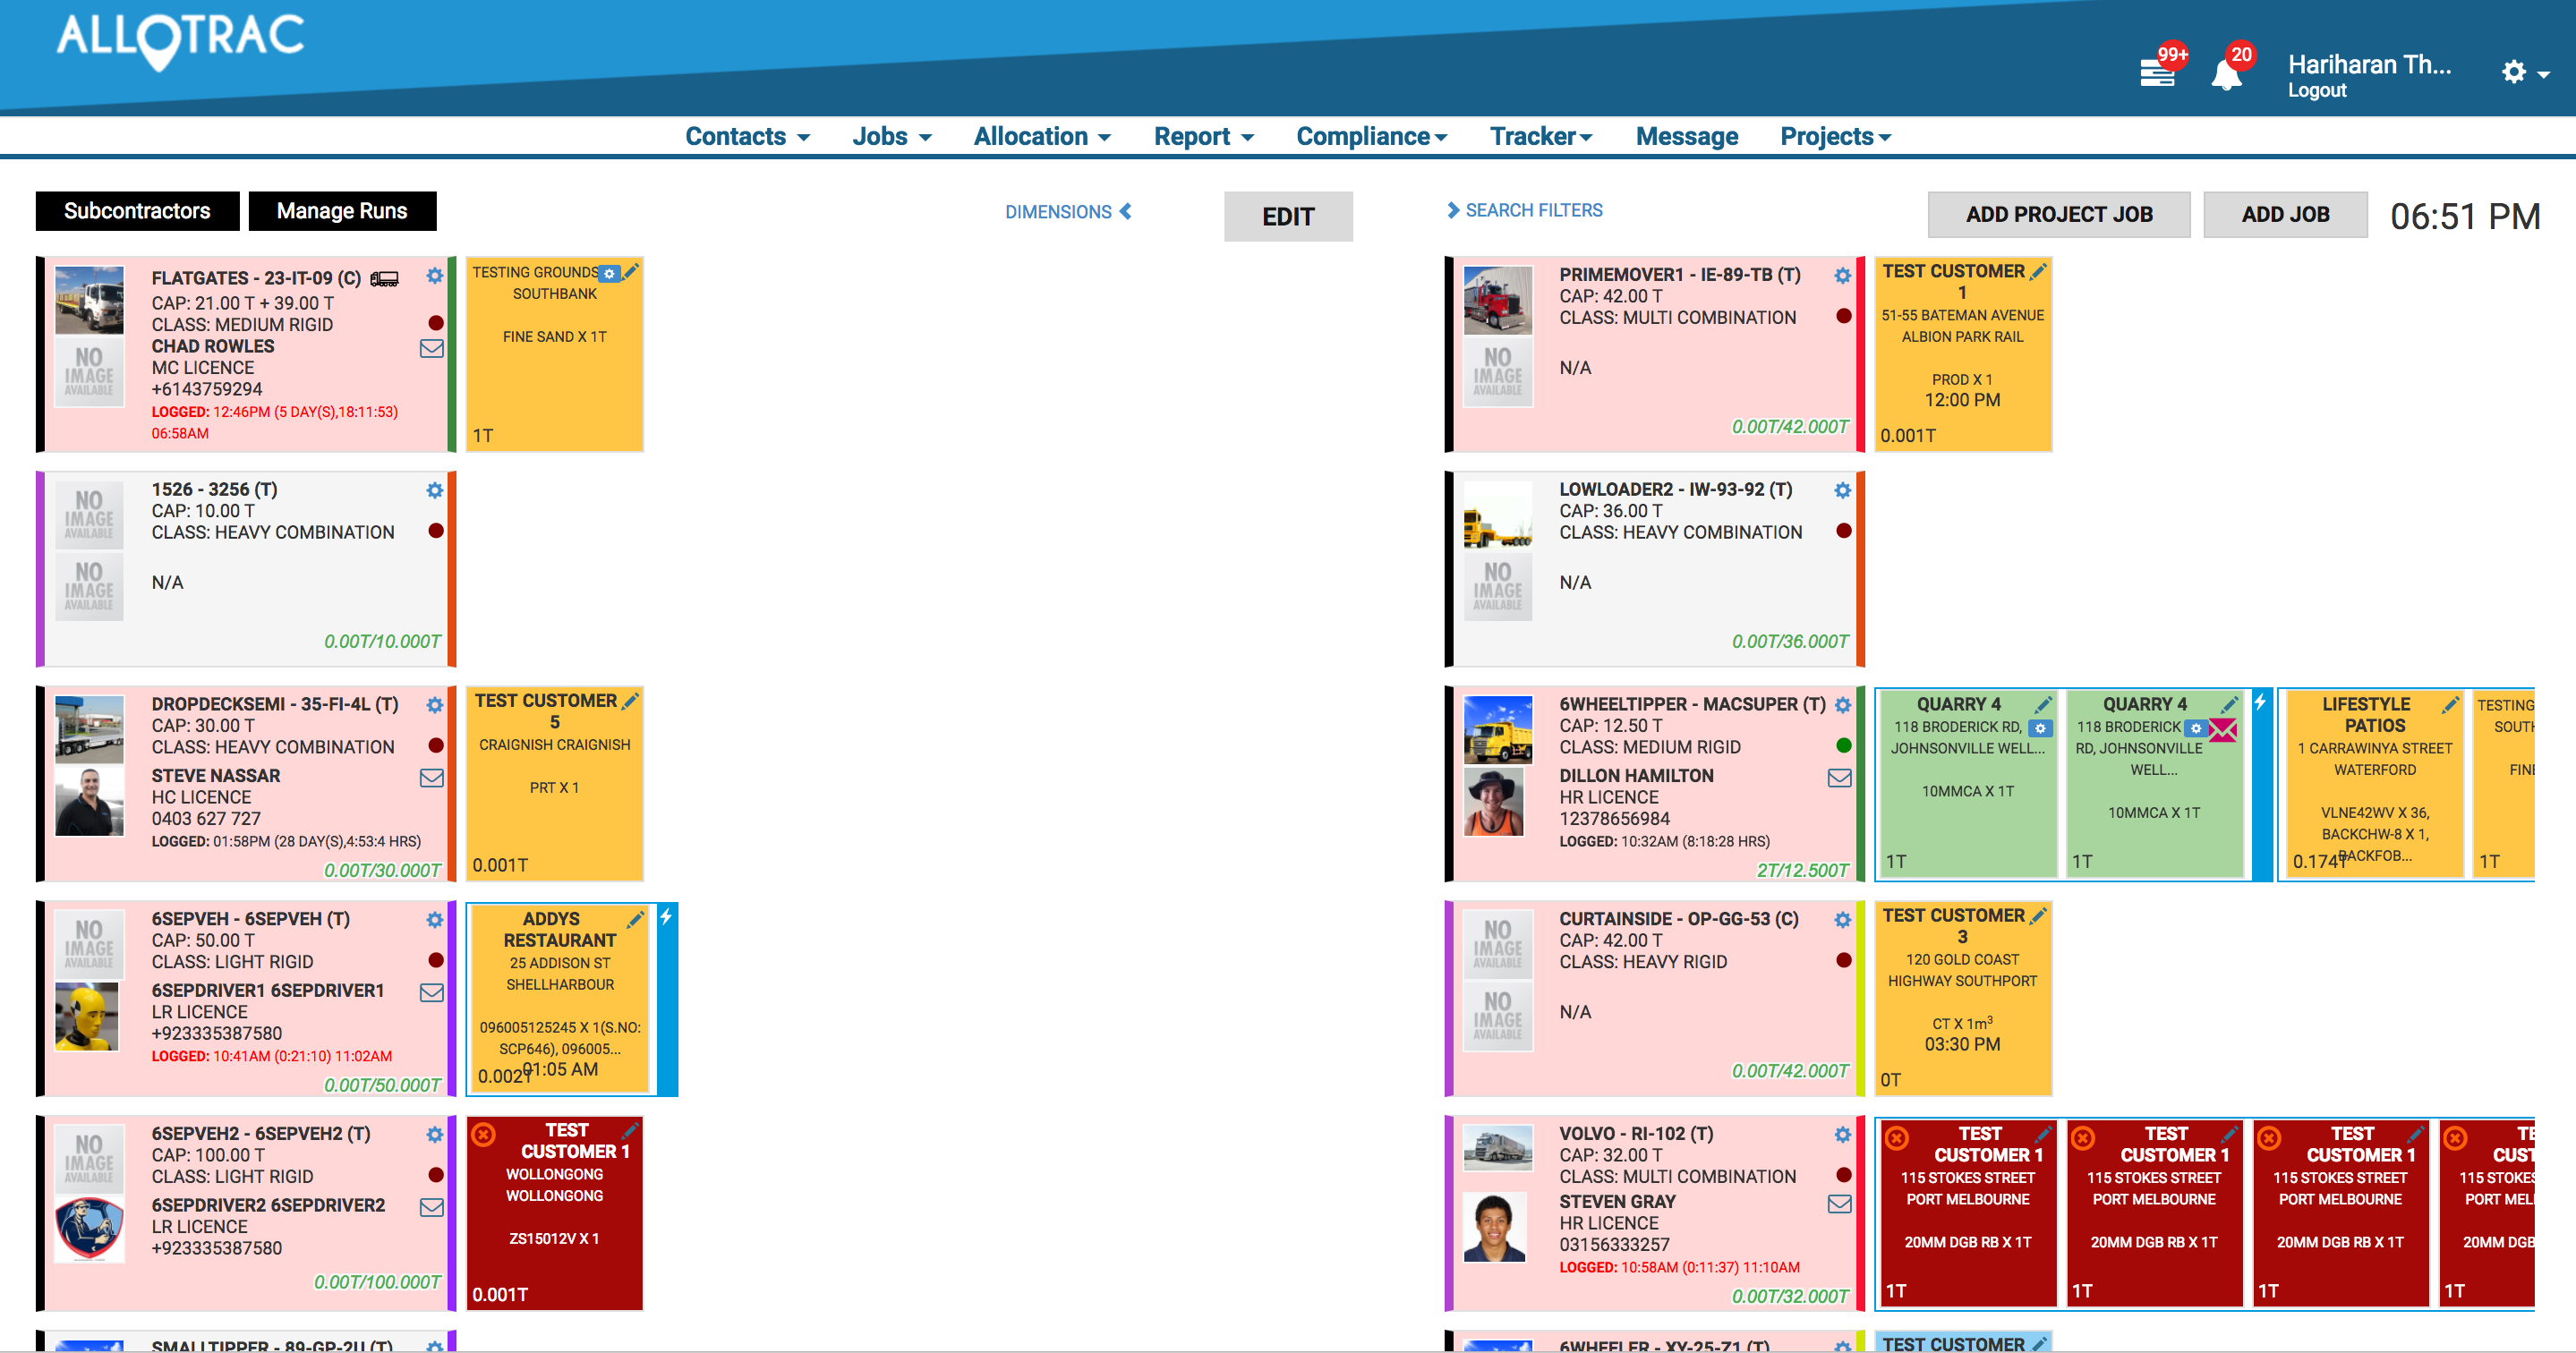Click cancel X icon on TEST CUSTOMER 1 Wollongong job
Screen dimensions: 2576x1353
pos(484,1134)
